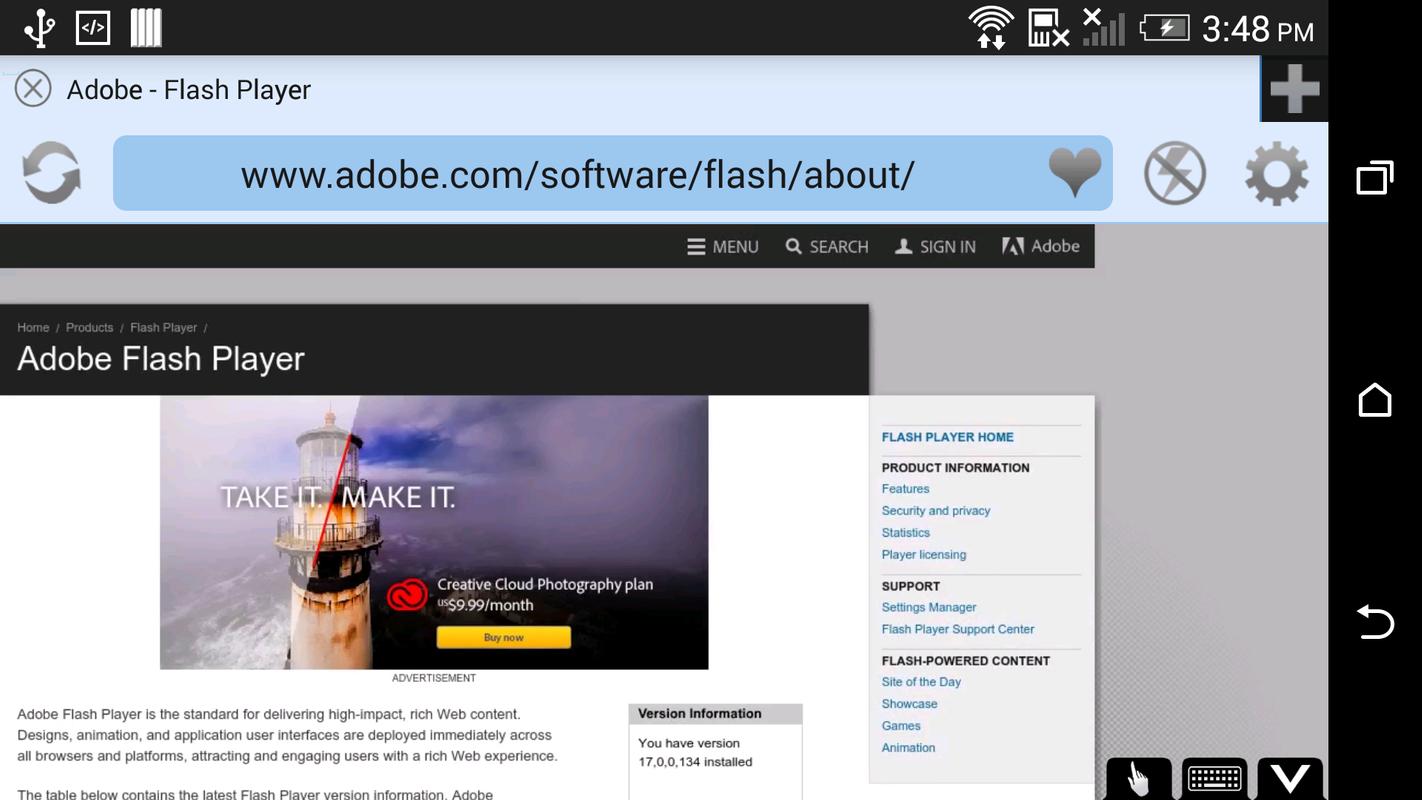Tap the no-signal cellular bars icon
Viewport: 1422px width, 800px height.
tap(1104, 27)
